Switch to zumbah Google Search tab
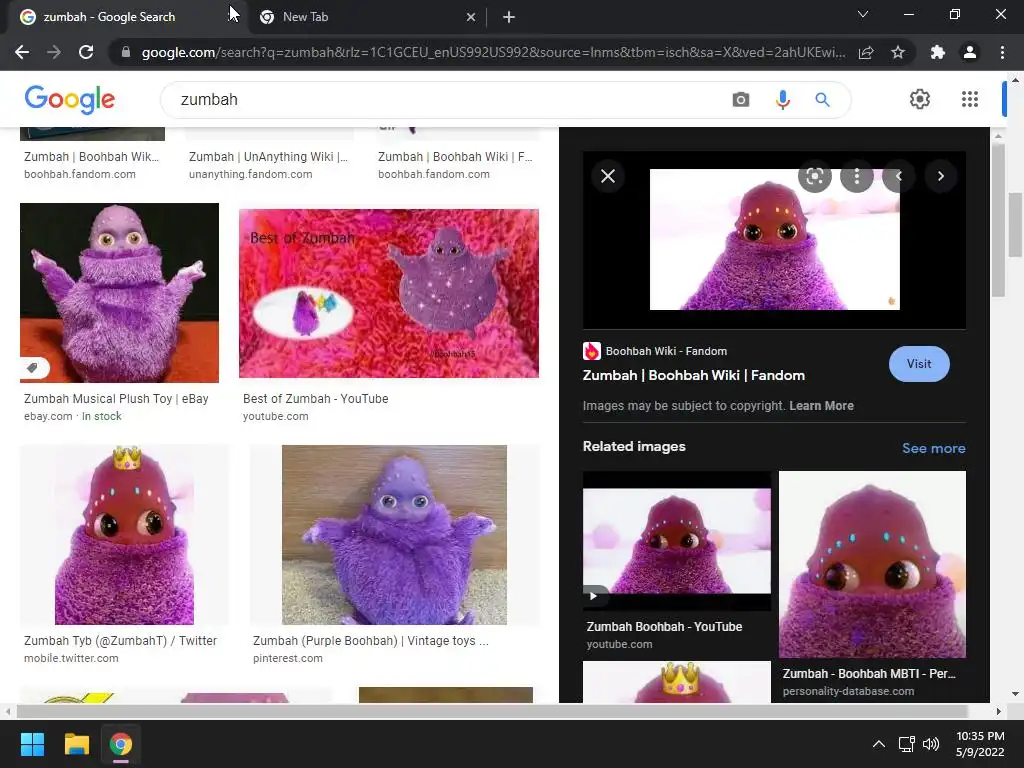 pyautogui.click(x=110, y=17)
